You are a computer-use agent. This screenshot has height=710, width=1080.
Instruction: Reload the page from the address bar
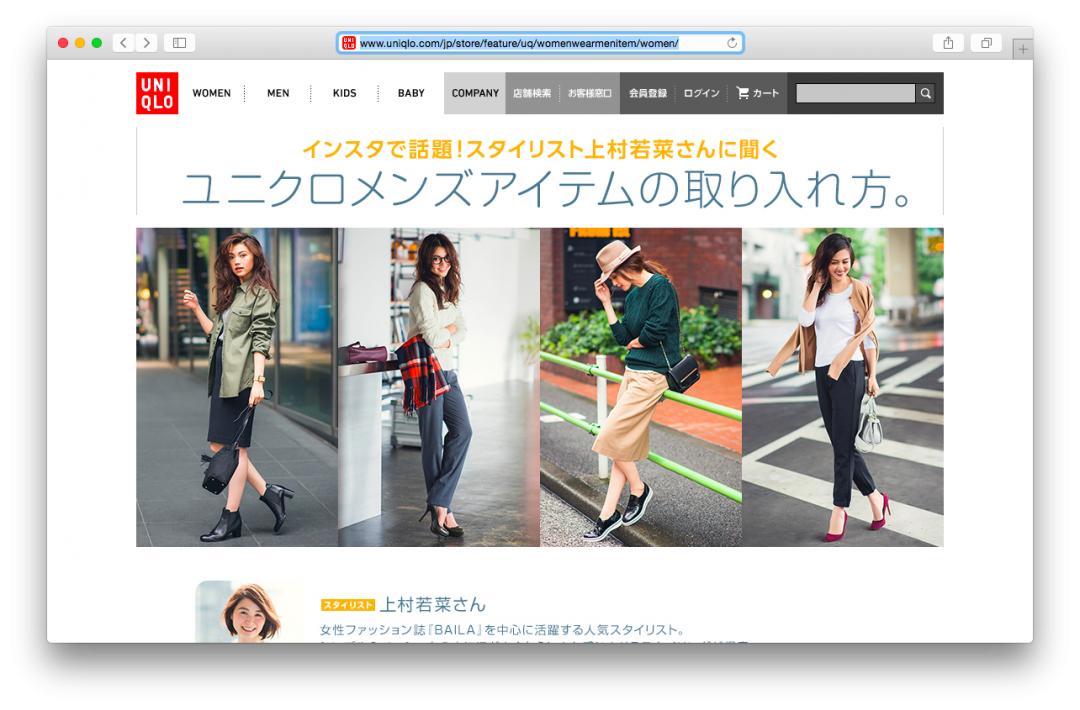(730, 43)
